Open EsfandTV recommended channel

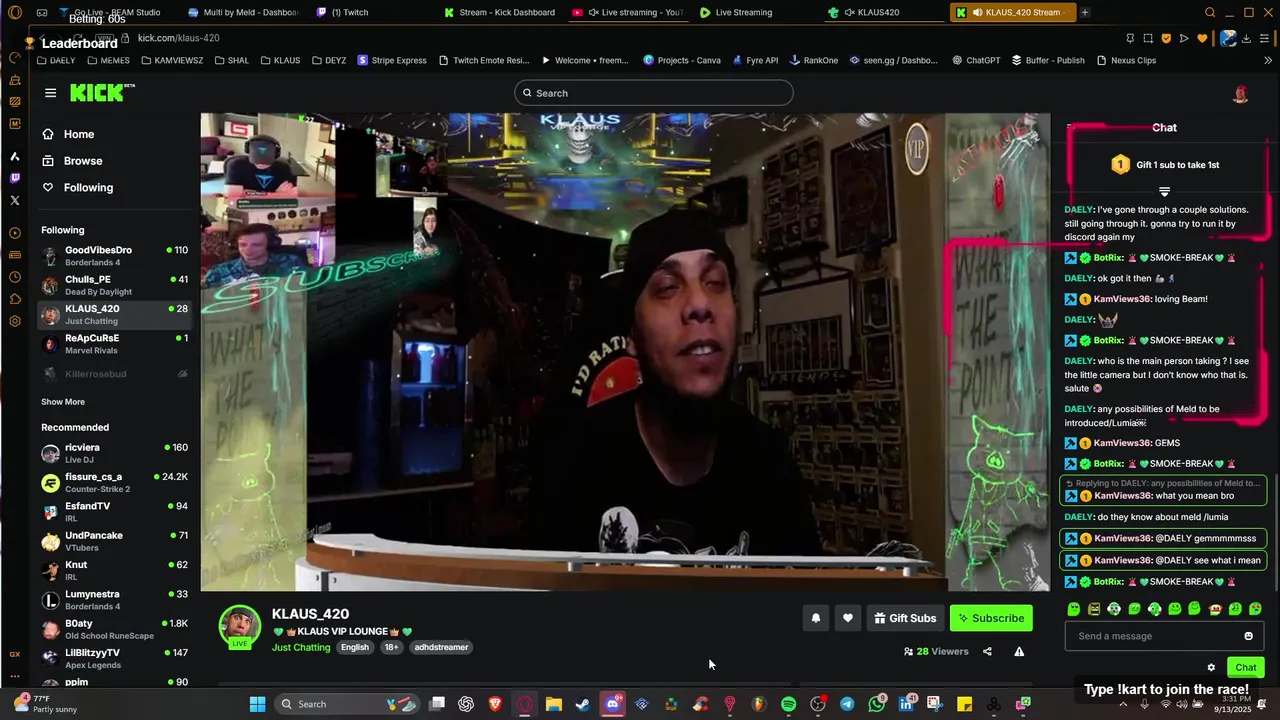point(115,512)
